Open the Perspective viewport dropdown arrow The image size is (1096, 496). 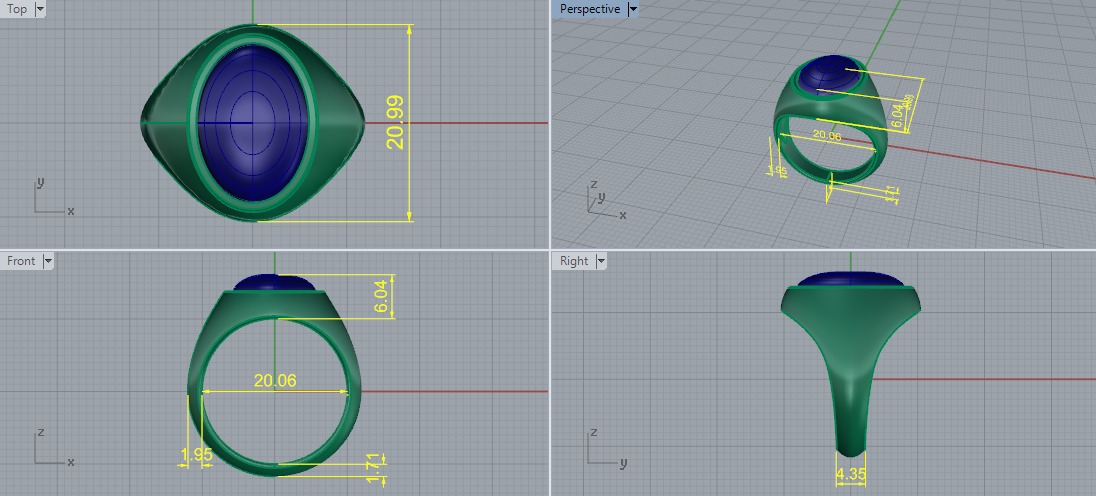633,9
